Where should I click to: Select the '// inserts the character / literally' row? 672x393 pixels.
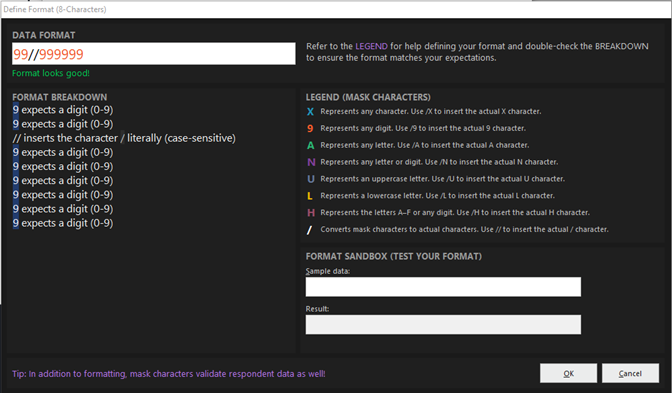click(124, 138)
